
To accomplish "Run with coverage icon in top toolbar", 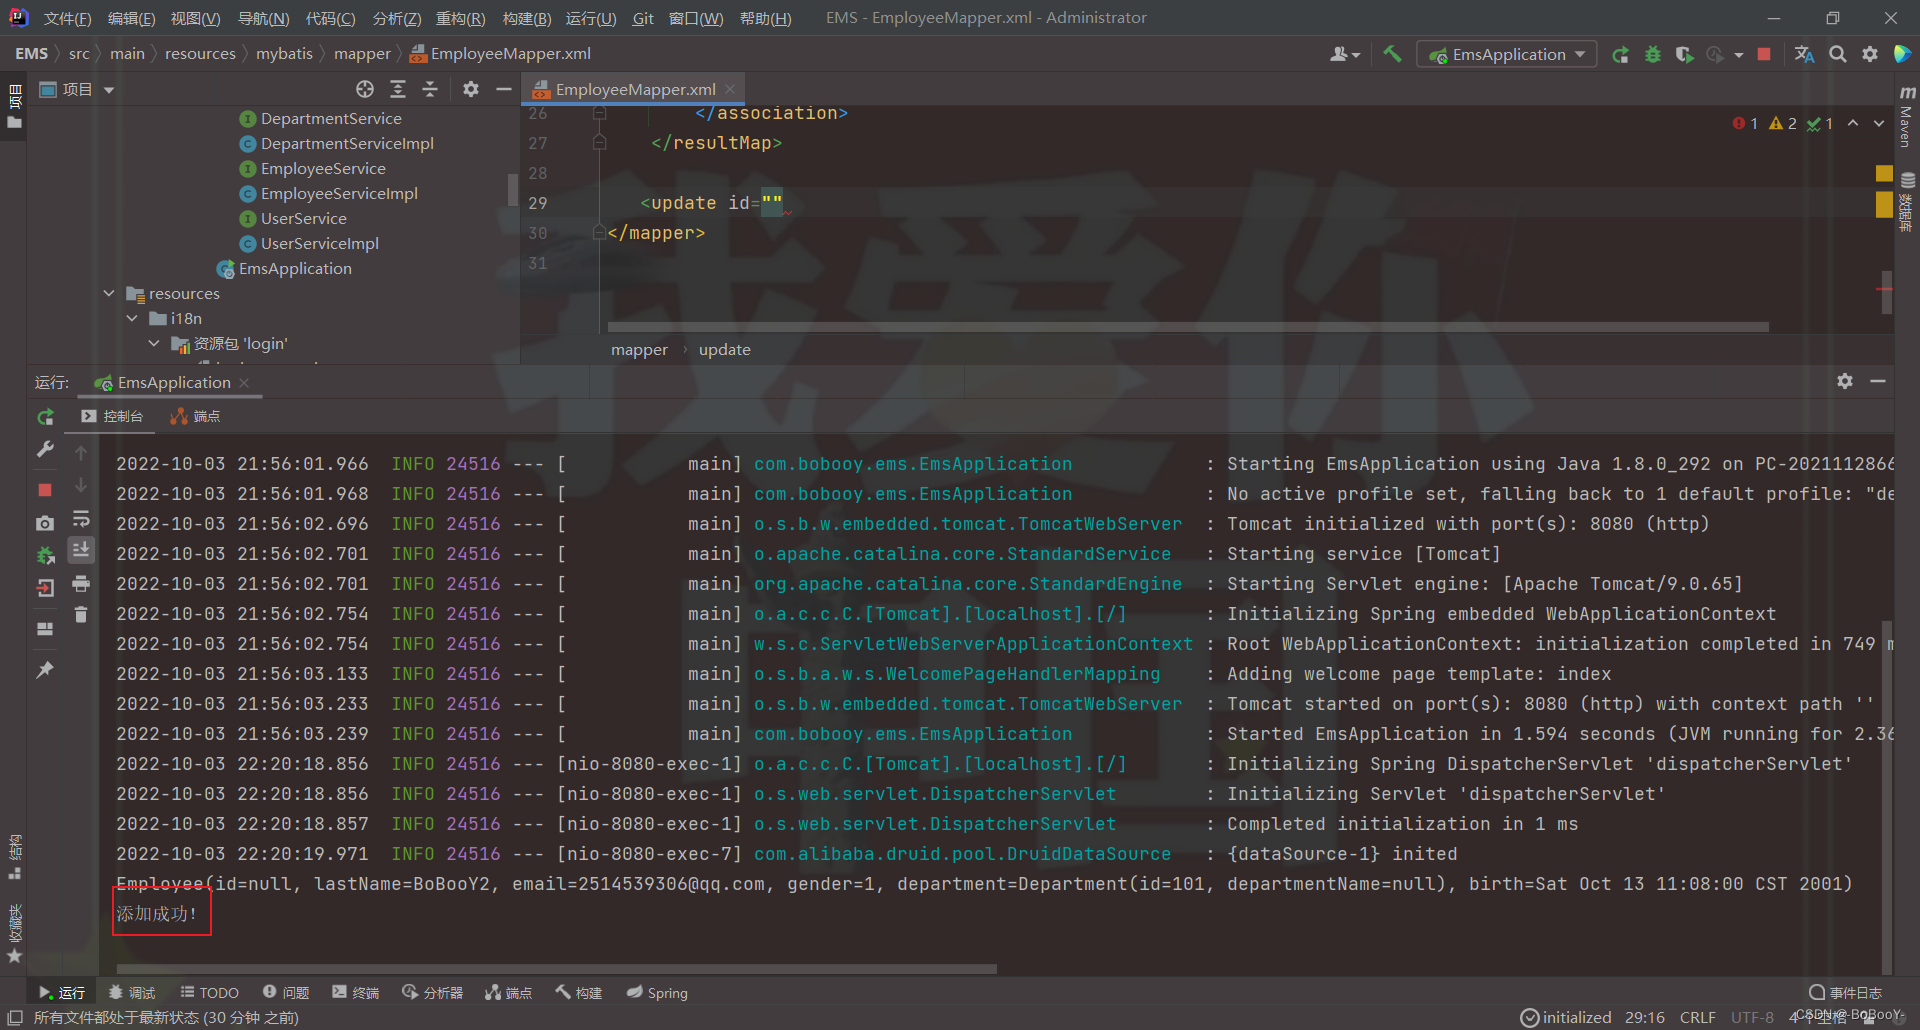I will click(x=1685, y=54).
